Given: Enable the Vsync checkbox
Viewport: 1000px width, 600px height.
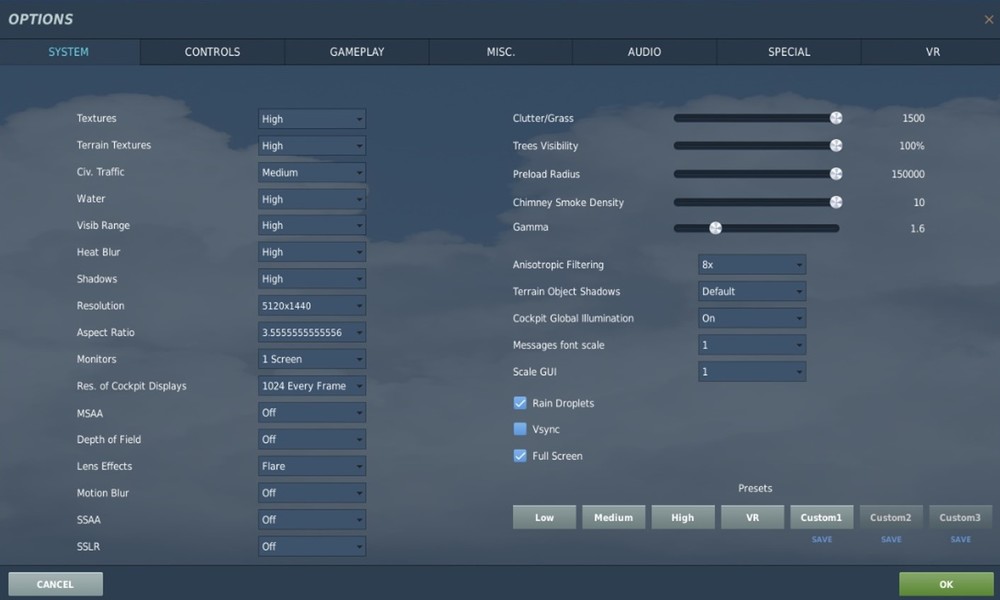Looking at the screenshot, I should (520, 429).
